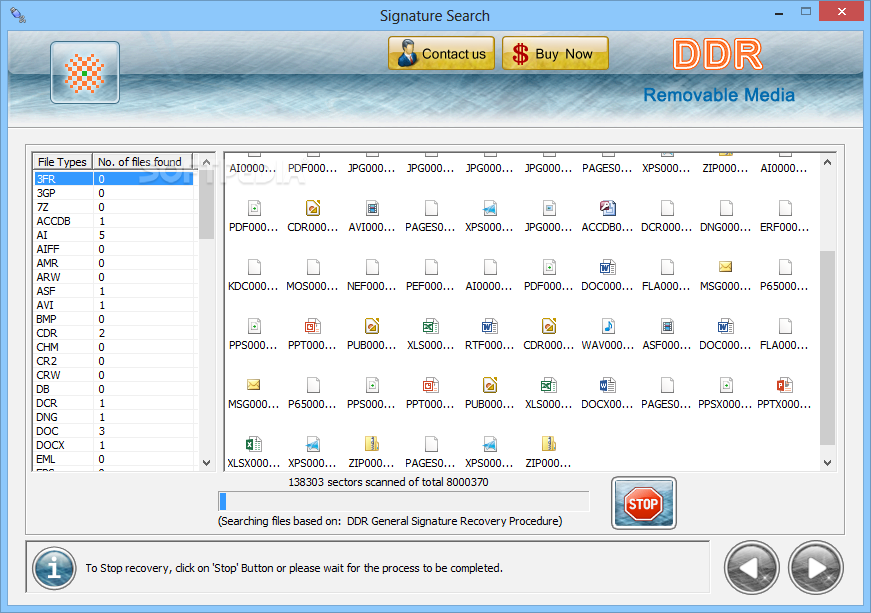871x613 pixels.
Task: Select the CHM row in file types
Action: click(114, 346)
